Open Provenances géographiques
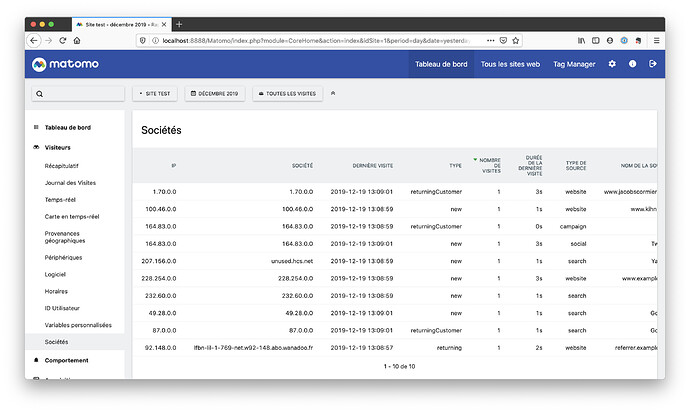690x412 pixels. (65, 237)
